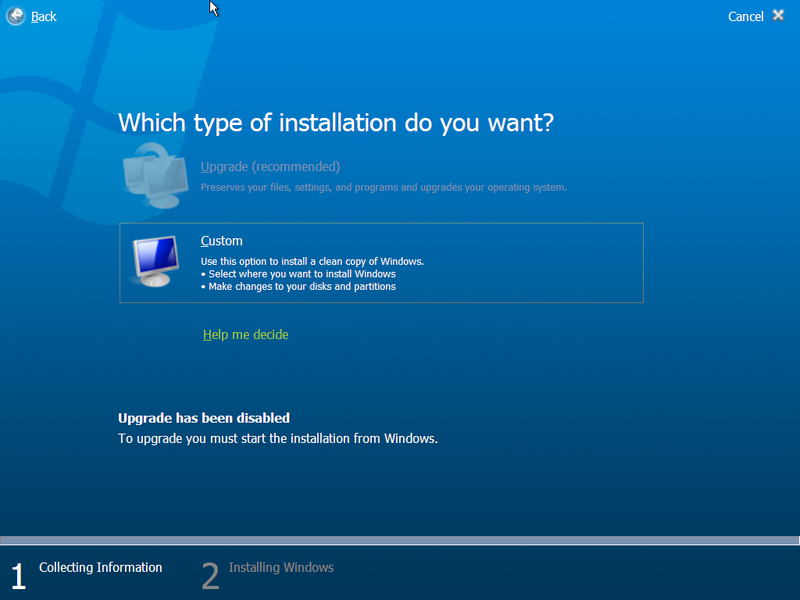Click 'Make changes to your disks and partitions' bullet

[298, 287]
